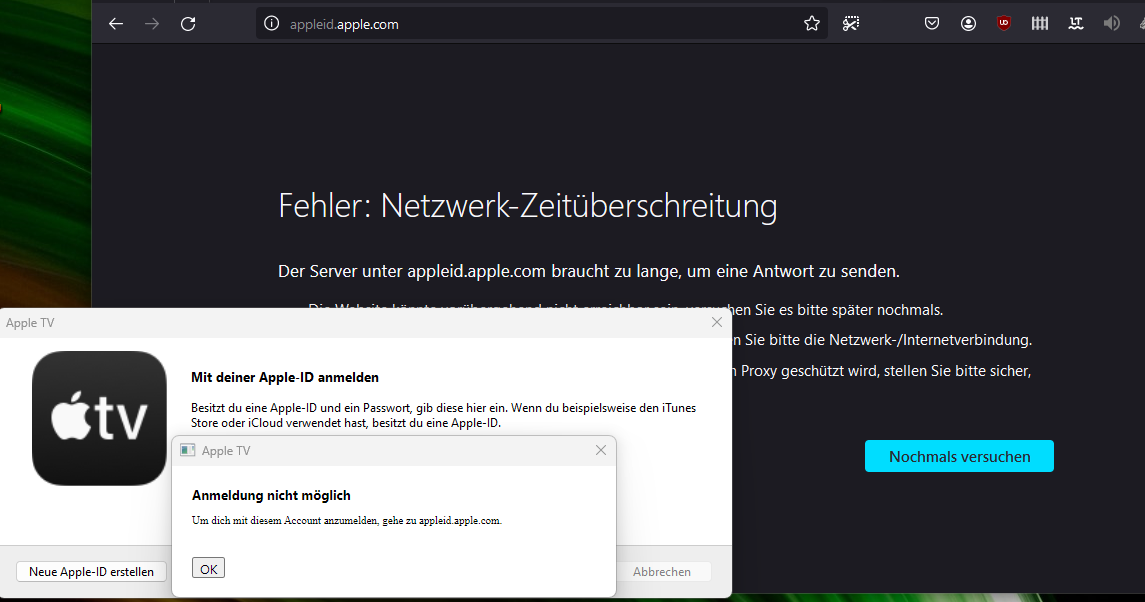Confirm the error dialog with OK

(208, 568)
